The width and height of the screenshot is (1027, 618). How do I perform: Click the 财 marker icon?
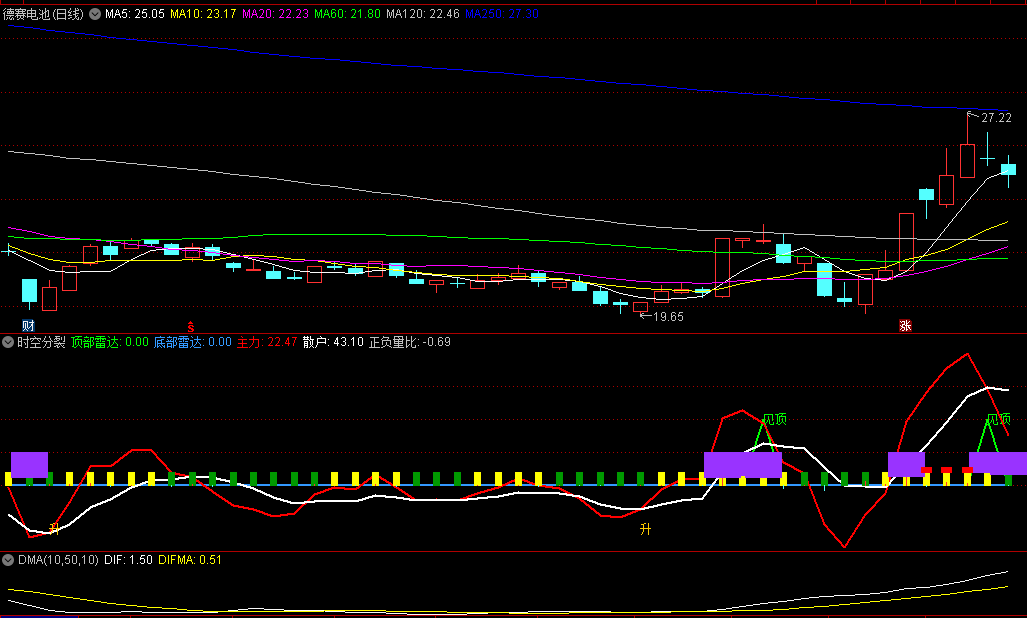(28, 325)
